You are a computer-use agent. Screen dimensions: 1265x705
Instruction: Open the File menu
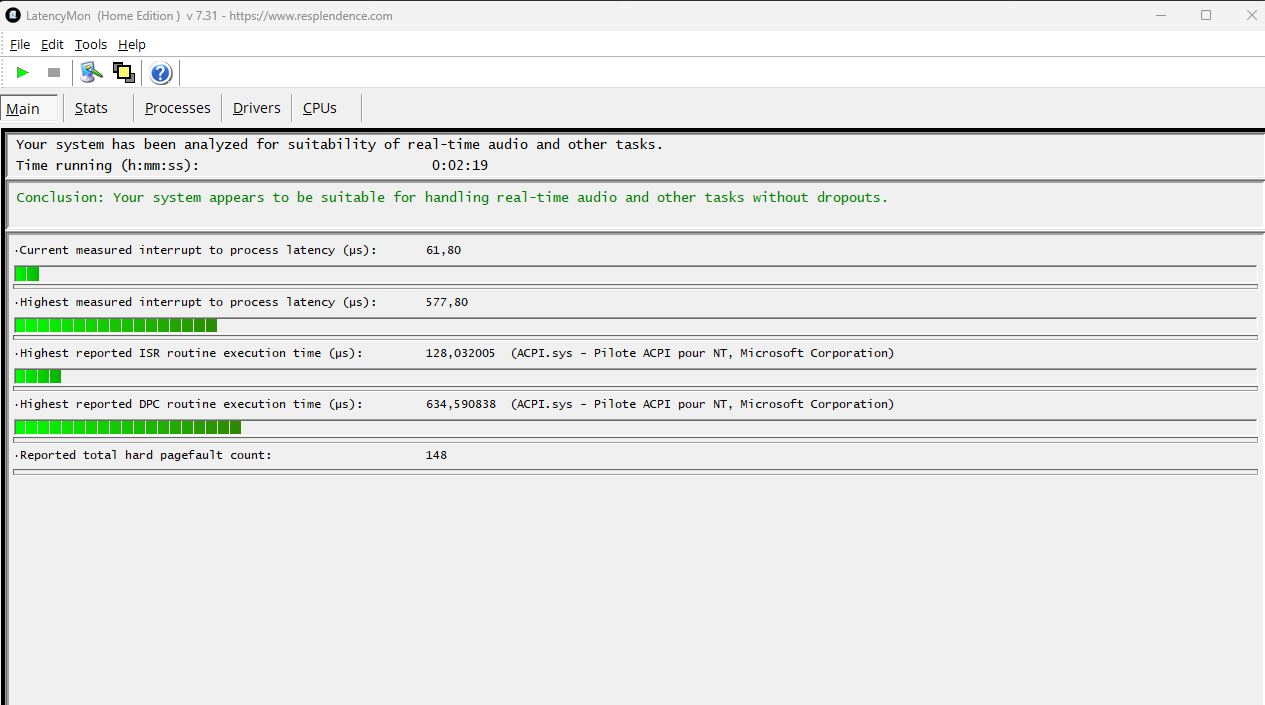point(20,44)
